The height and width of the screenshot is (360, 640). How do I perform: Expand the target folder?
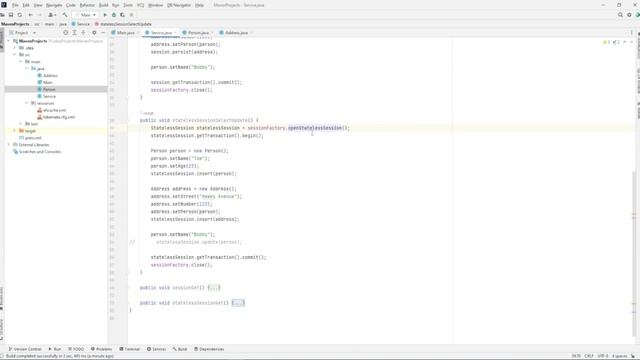point(15,131)
